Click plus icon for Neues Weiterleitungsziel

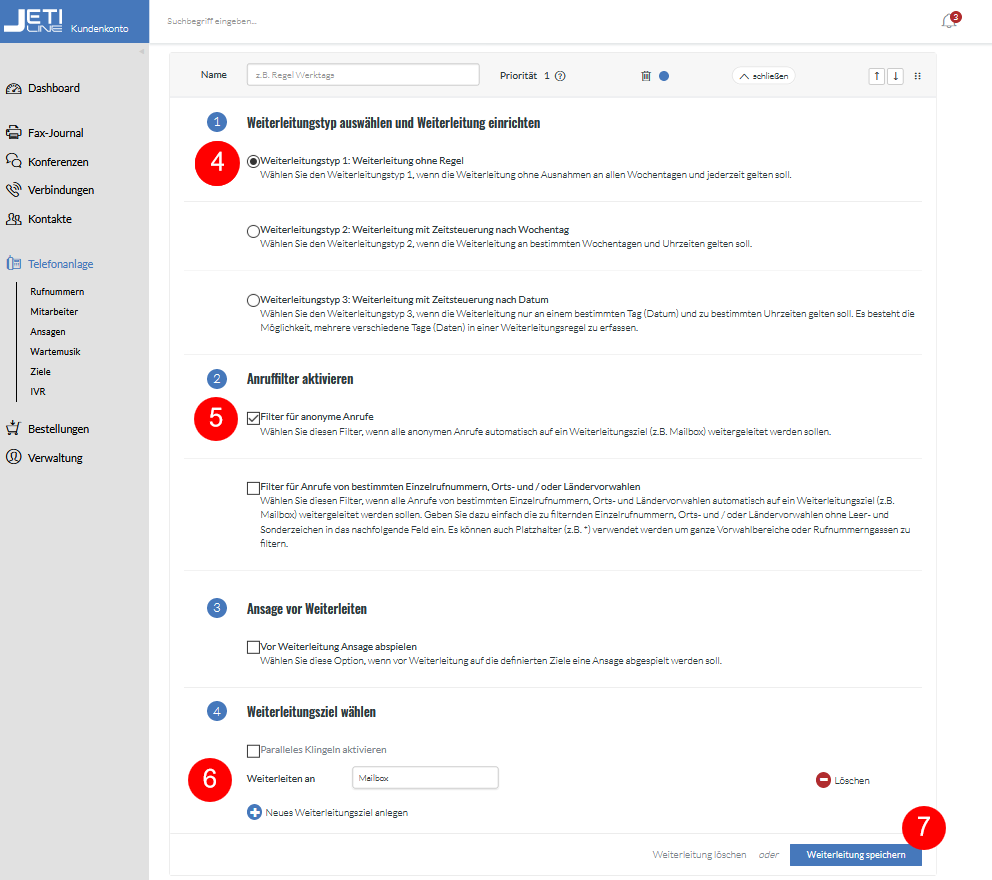(x=254, y=813)
